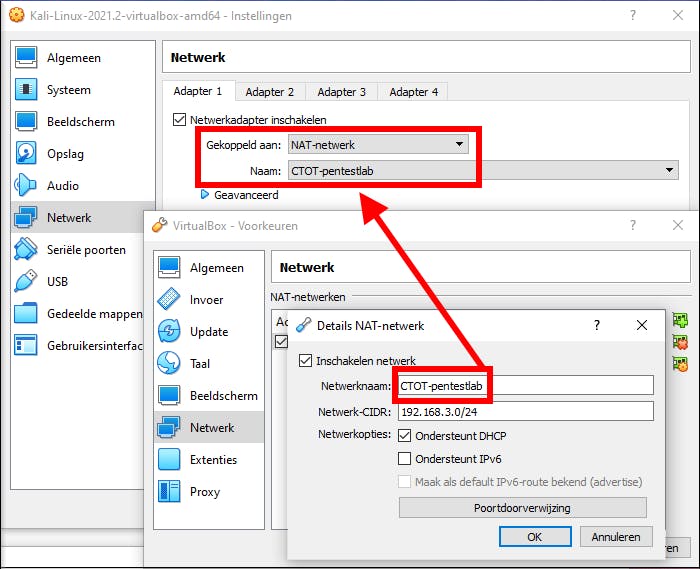700x569 pixels.
Task: Open Gekoppeld aan NAT-netwerk dropdown
Action: [379, 145]
